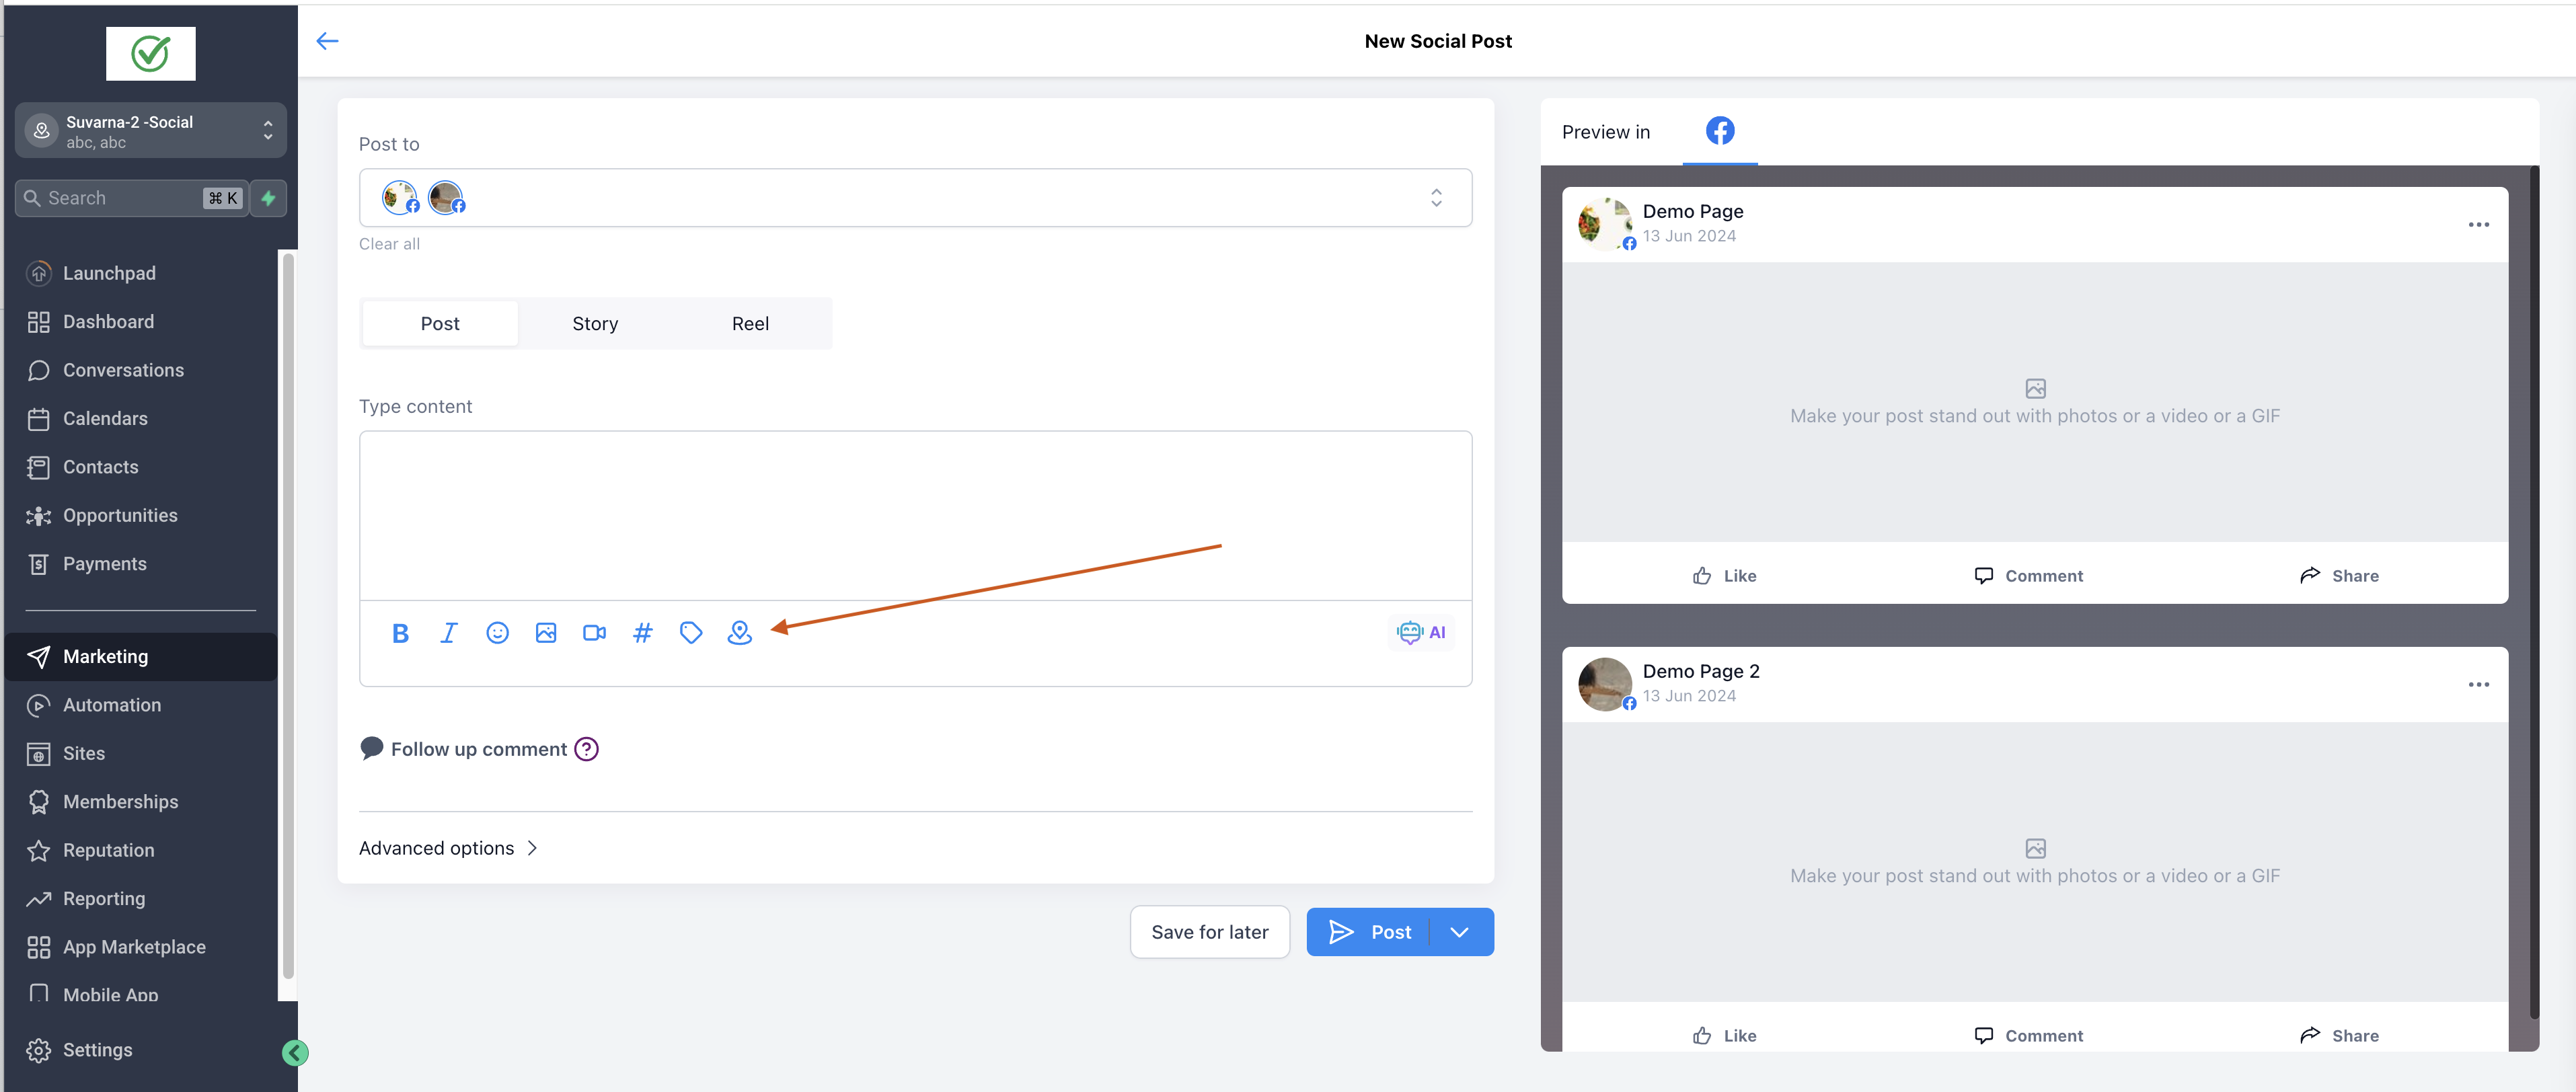The width and height of the screenshot is (2576, 1092).
Task: Open Automation in the sidebar menu
Action: coord(112,705)
